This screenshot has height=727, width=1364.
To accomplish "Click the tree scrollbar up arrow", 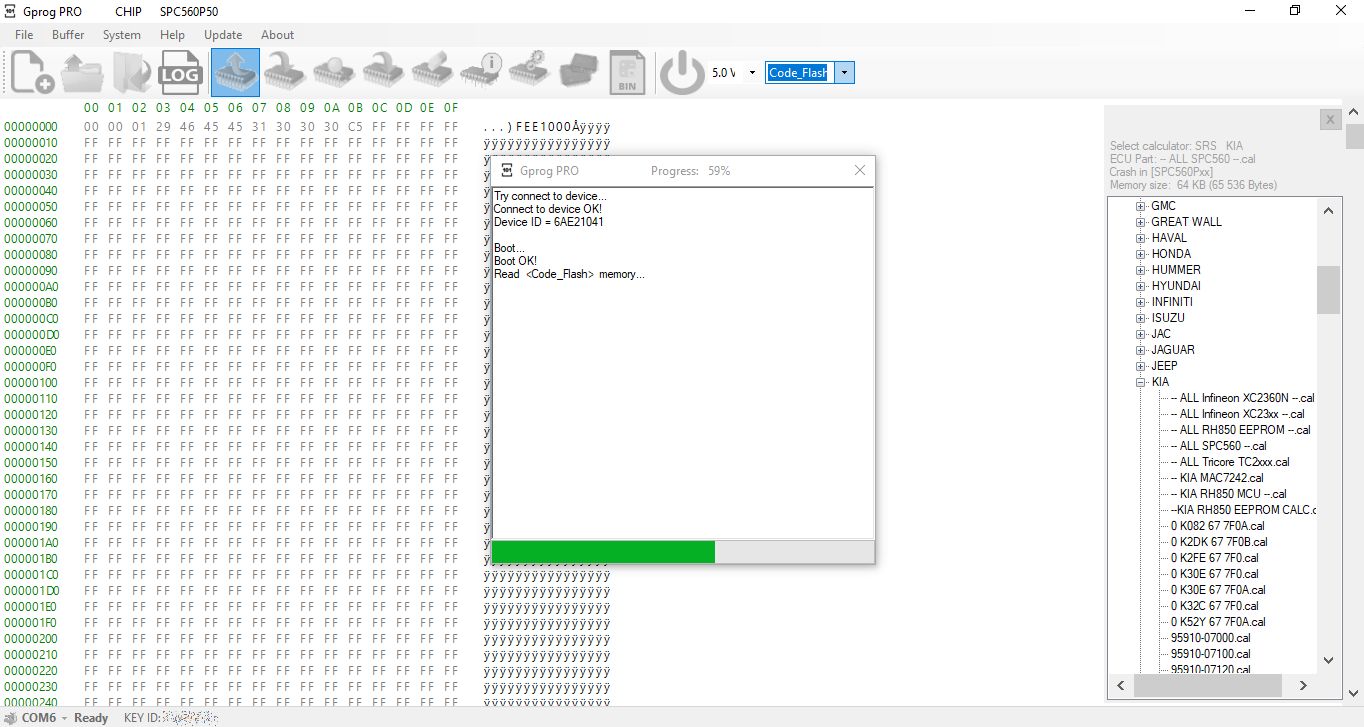I will [1328, 210].
